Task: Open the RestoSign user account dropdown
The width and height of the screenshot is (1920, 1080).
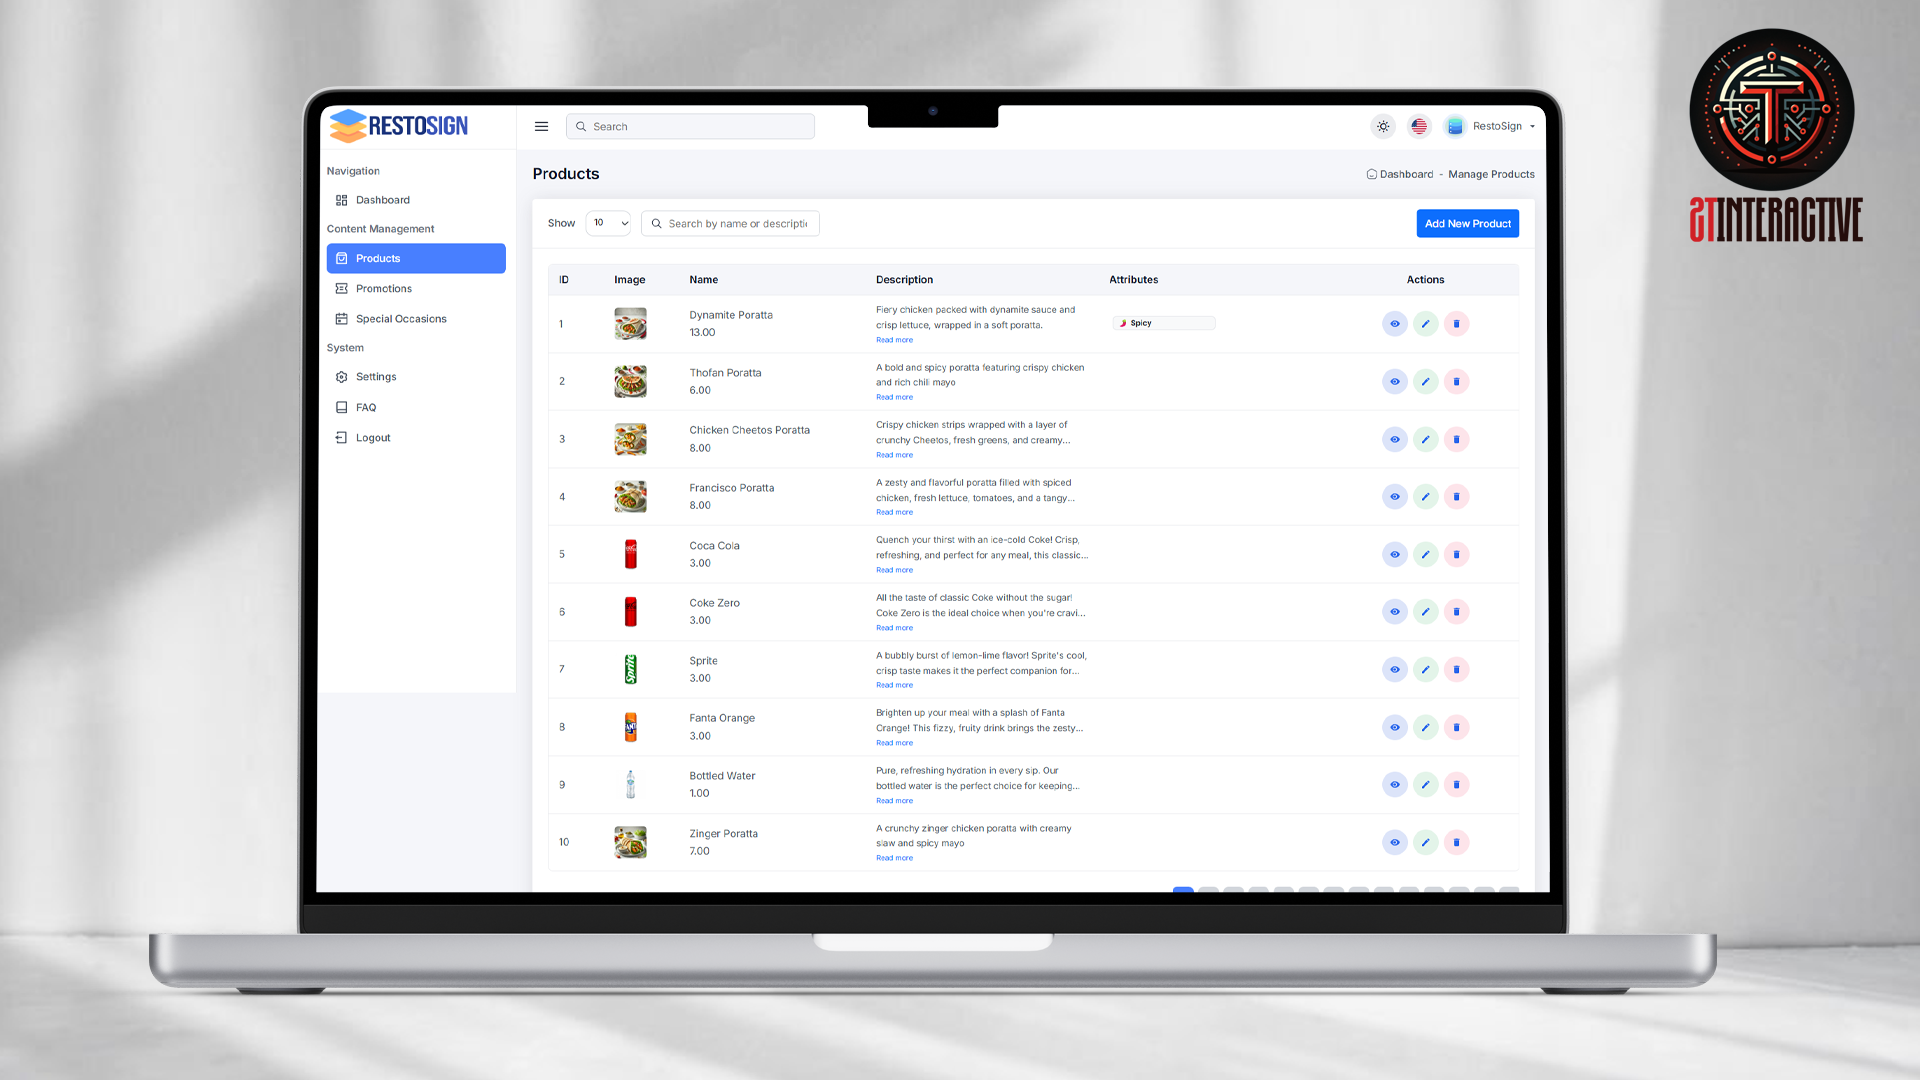Action: (1495, 126)
